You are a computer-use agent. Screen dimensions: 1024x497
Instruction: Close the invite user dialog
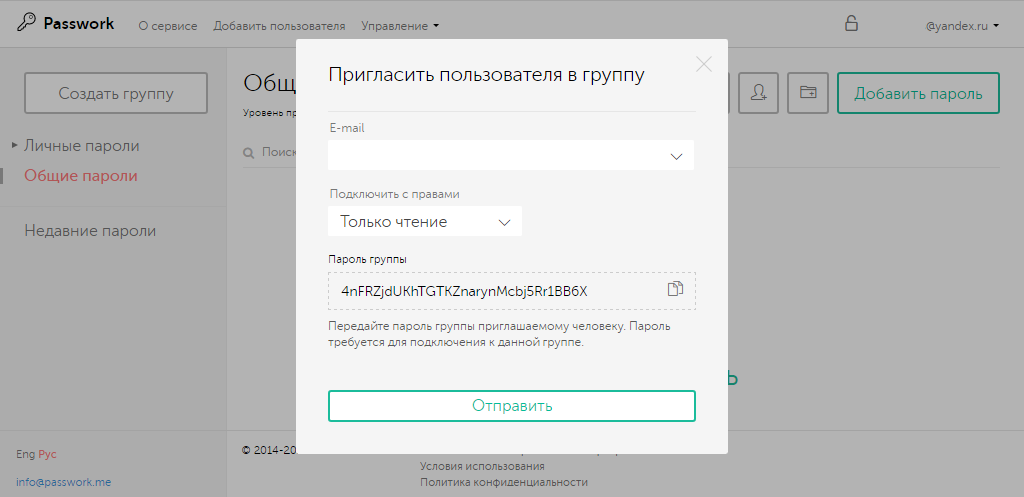703,64
